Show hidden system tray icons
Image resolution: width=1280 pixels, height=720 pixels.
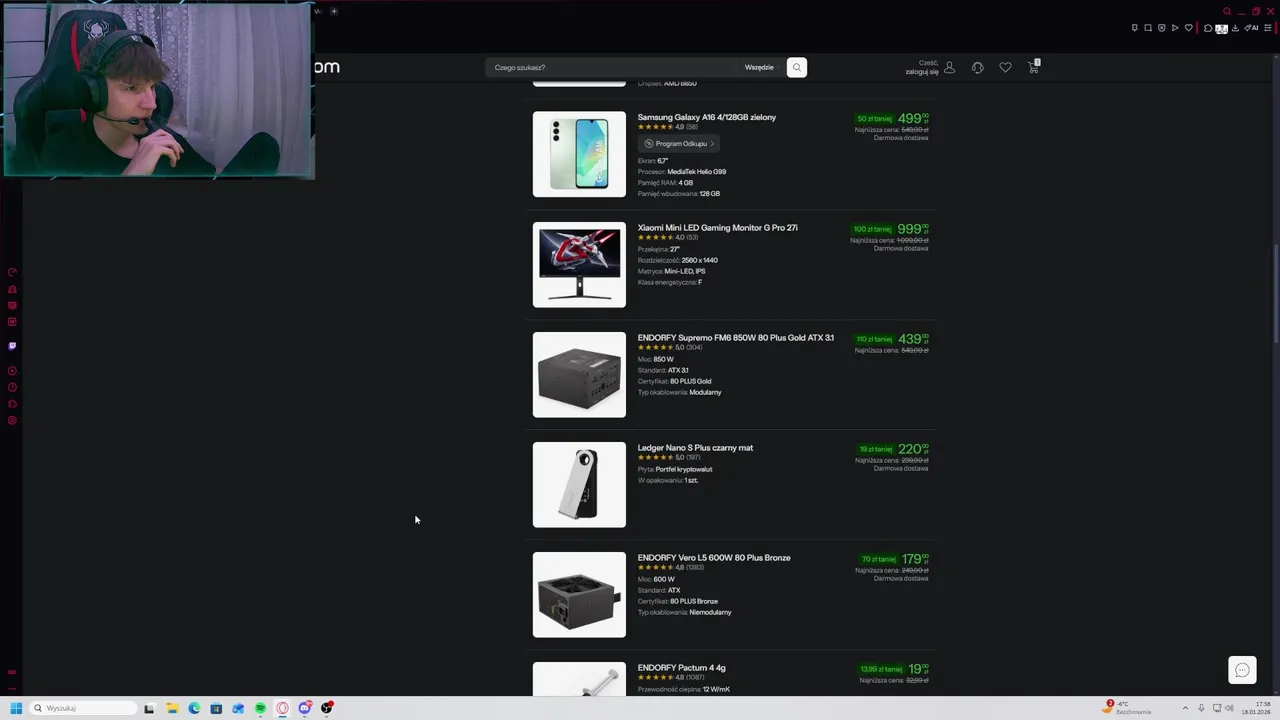tap(1185, 708)
